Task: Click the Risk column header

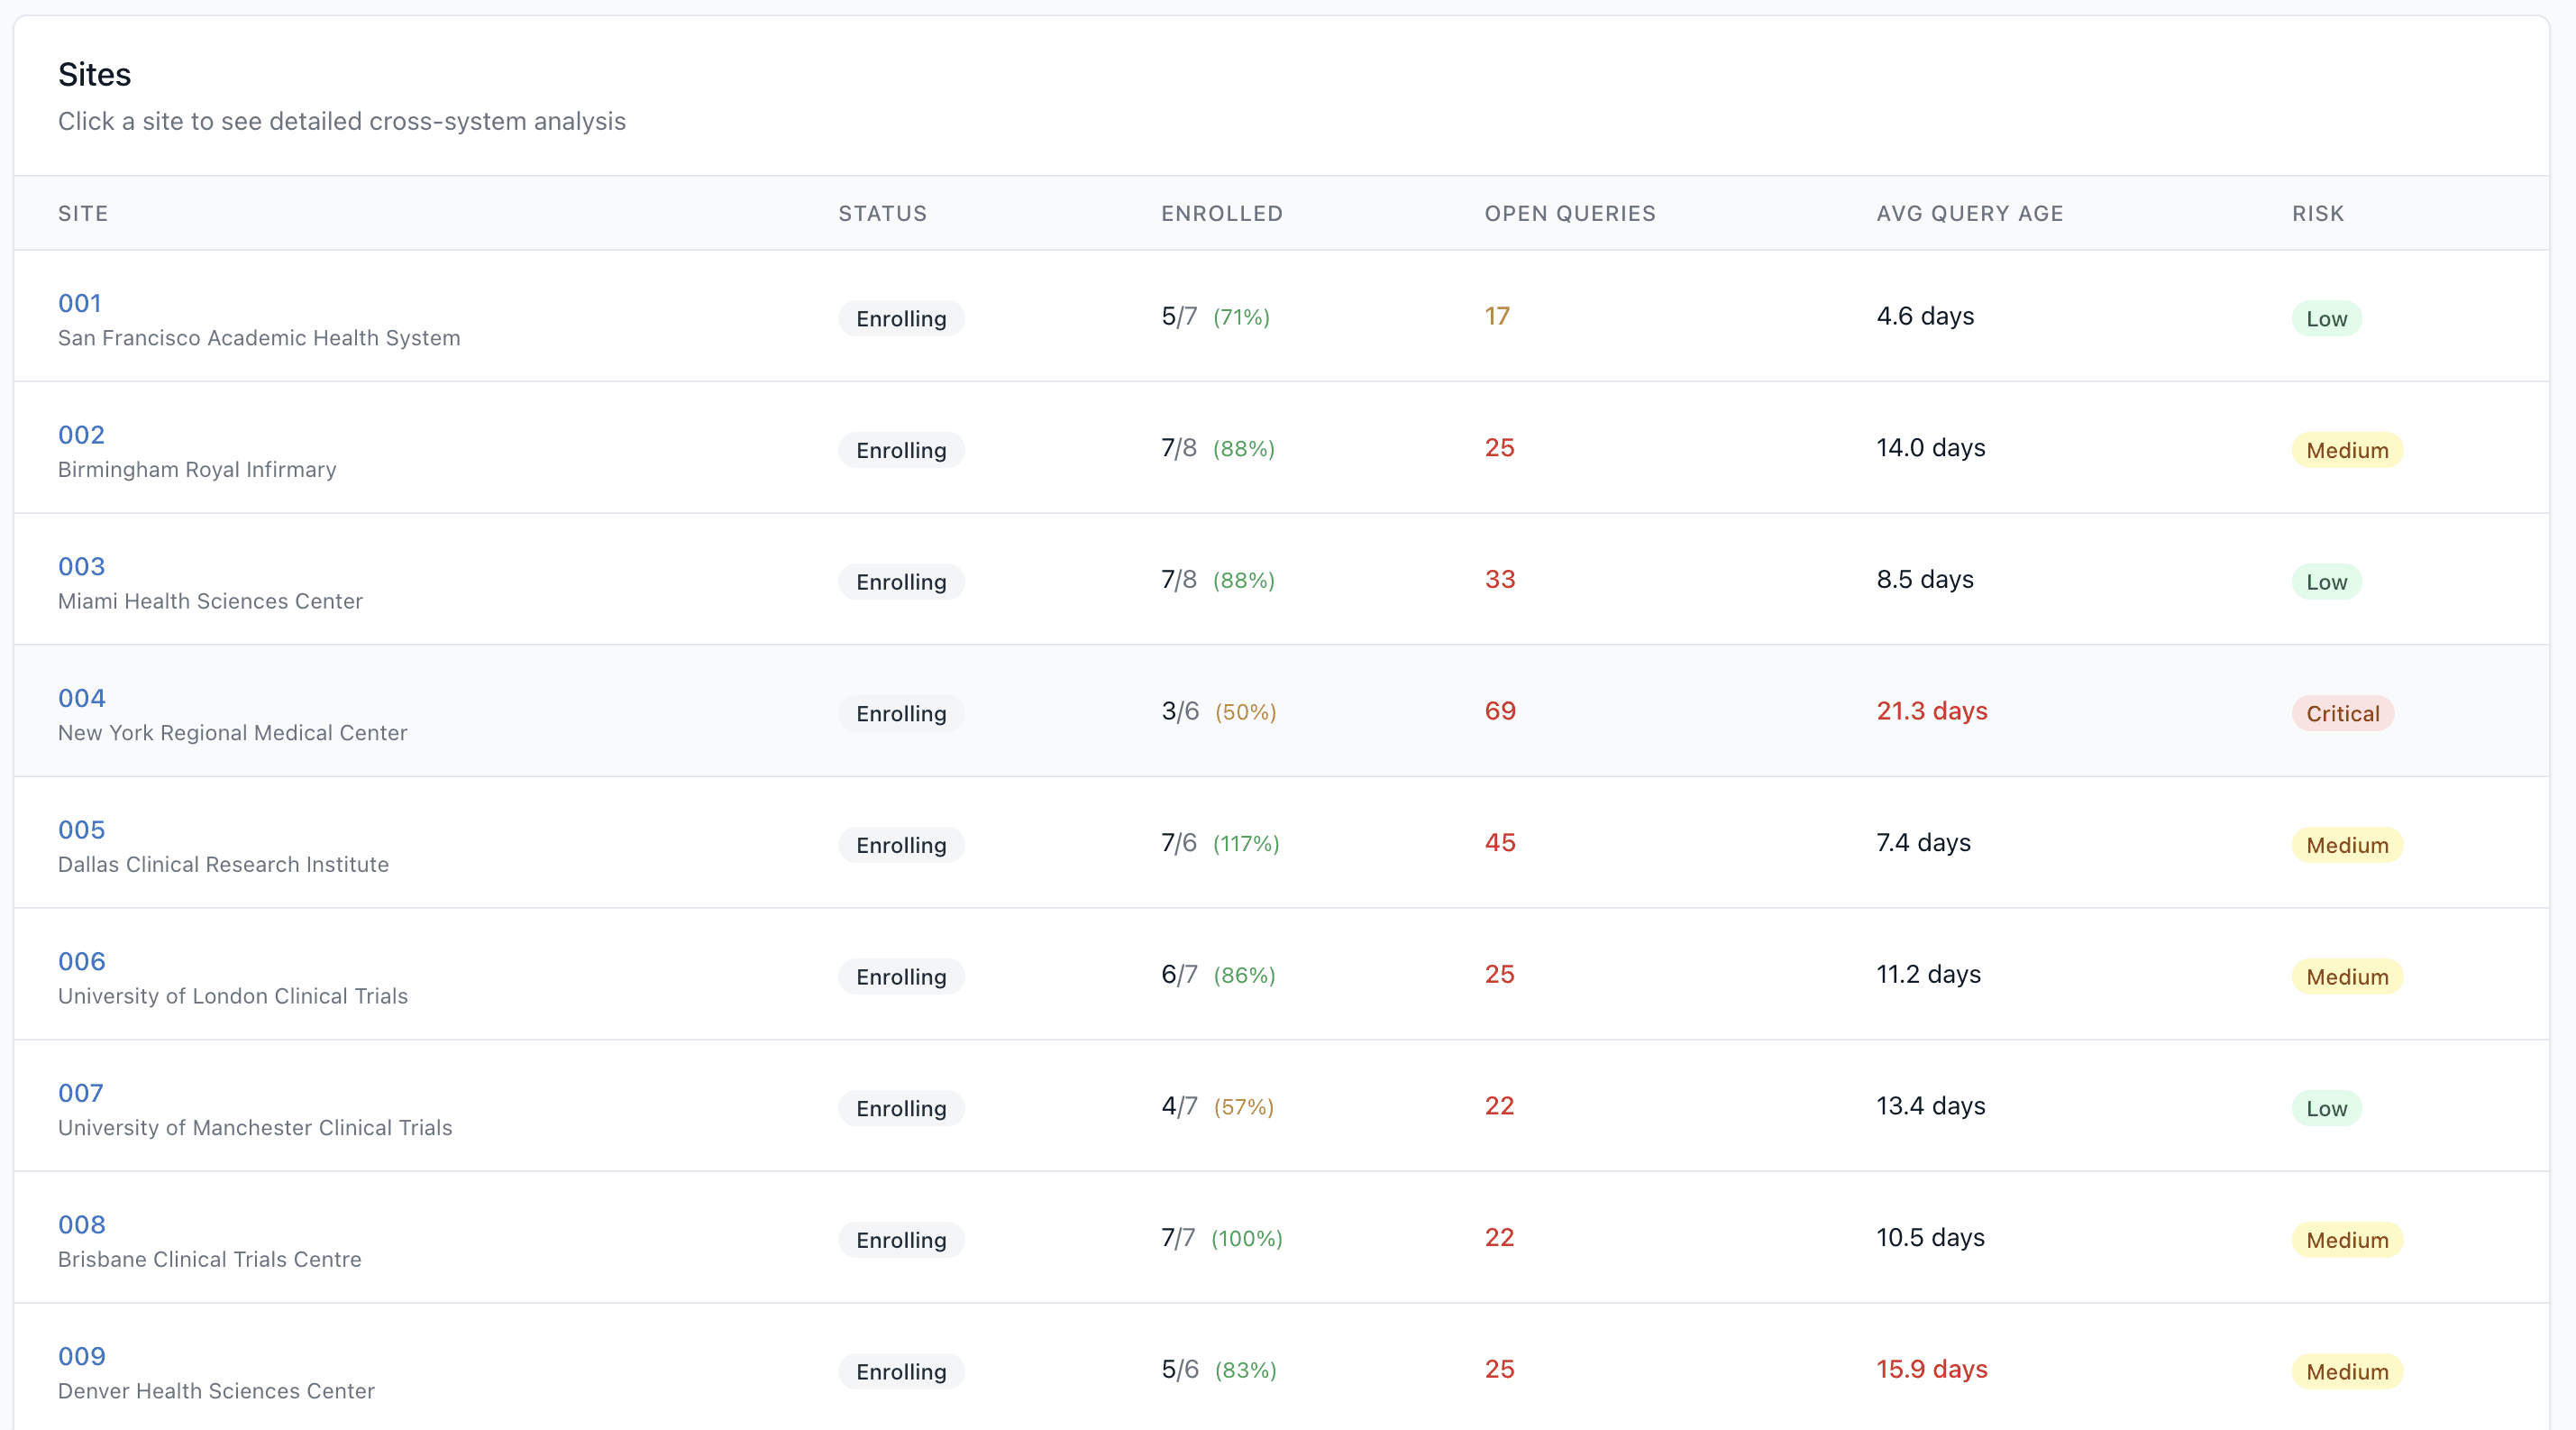Action: (2317, 214)
